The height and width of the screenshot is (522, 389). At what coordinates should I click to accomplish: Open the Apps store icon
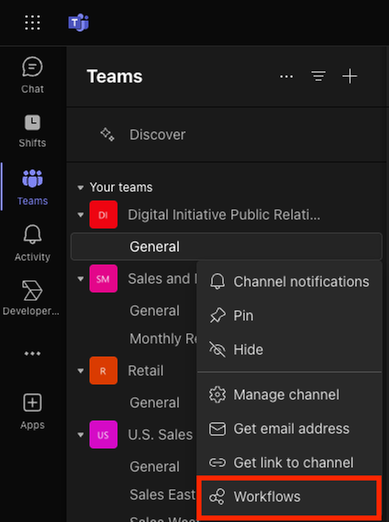pyautogui.click(x=32, y=411)
